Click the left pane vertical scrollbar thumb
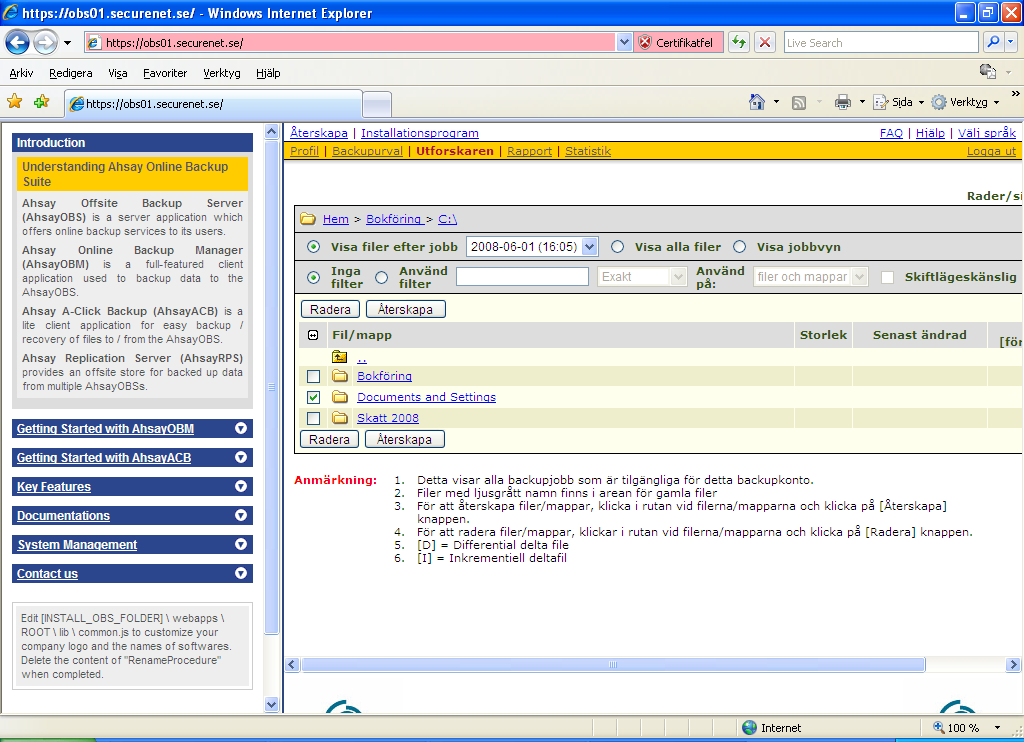Viewport: 1024px width, 742px height. point(272,387)
